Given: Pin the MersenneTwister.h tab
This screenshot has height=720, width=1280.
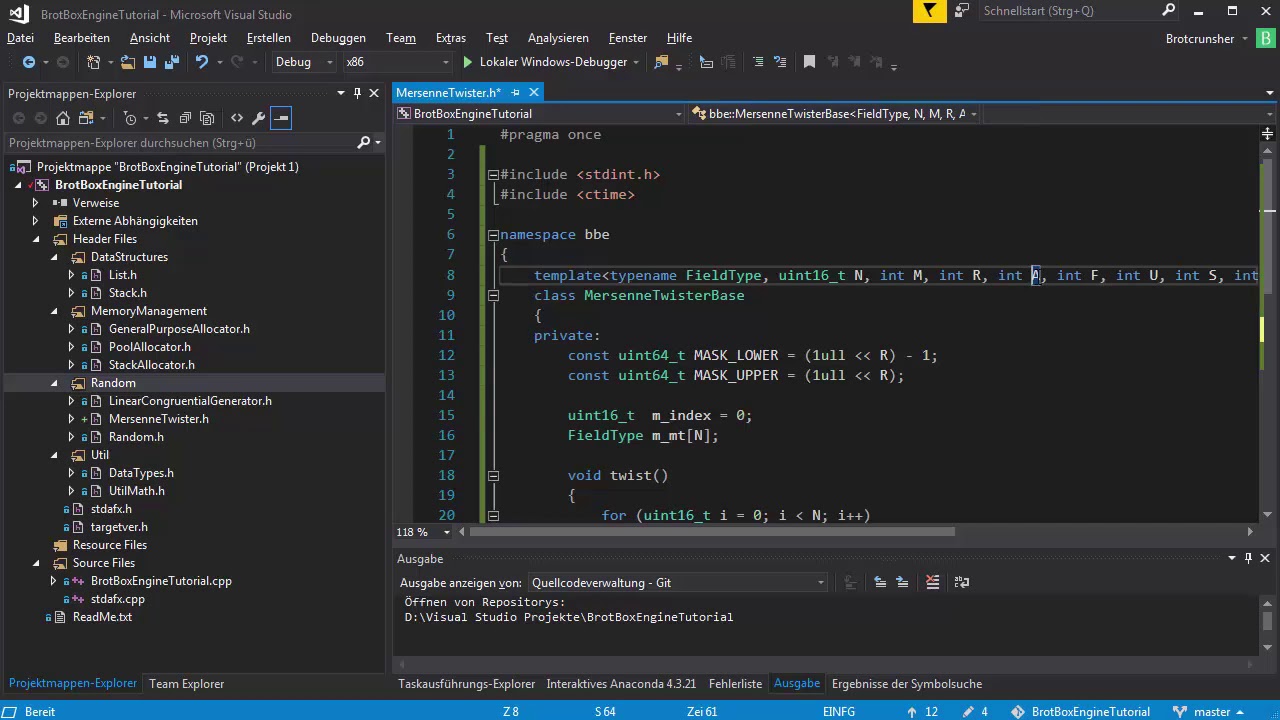Looking at the screenshot, I should point(516,93).
